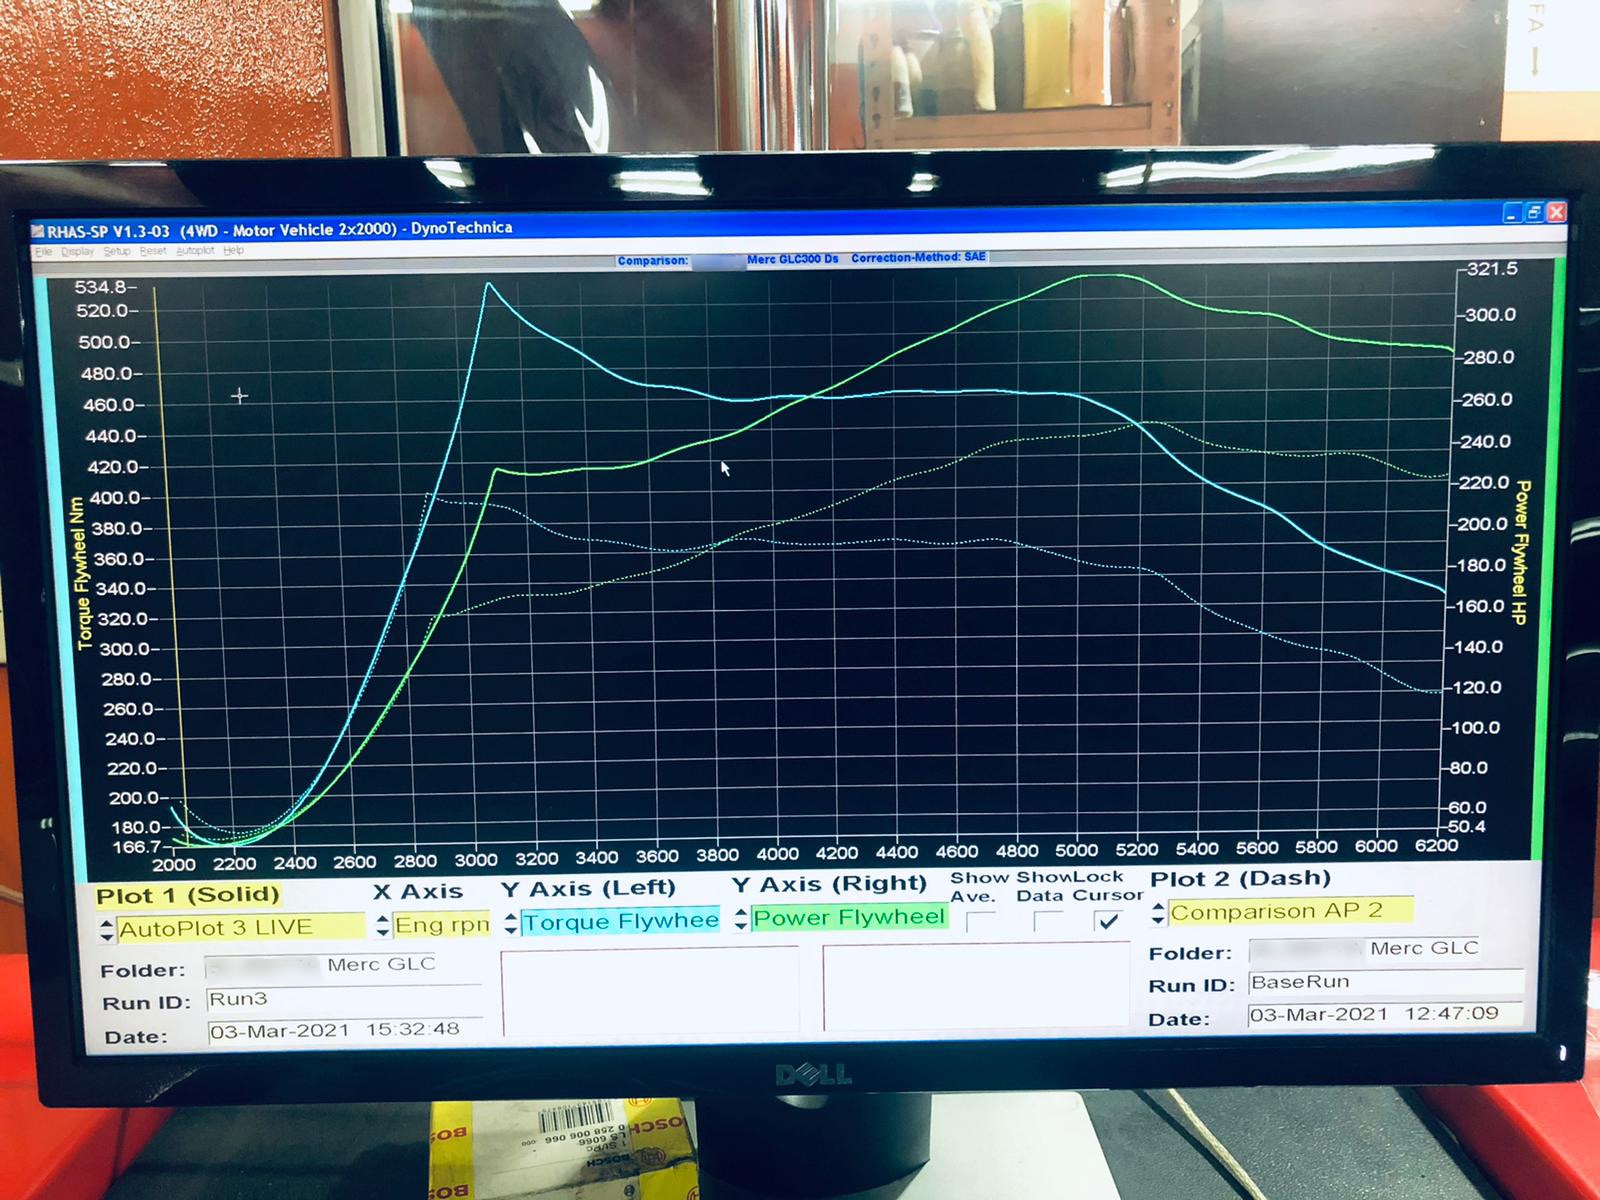Toggle the Show Ave. checkbox

981,922
